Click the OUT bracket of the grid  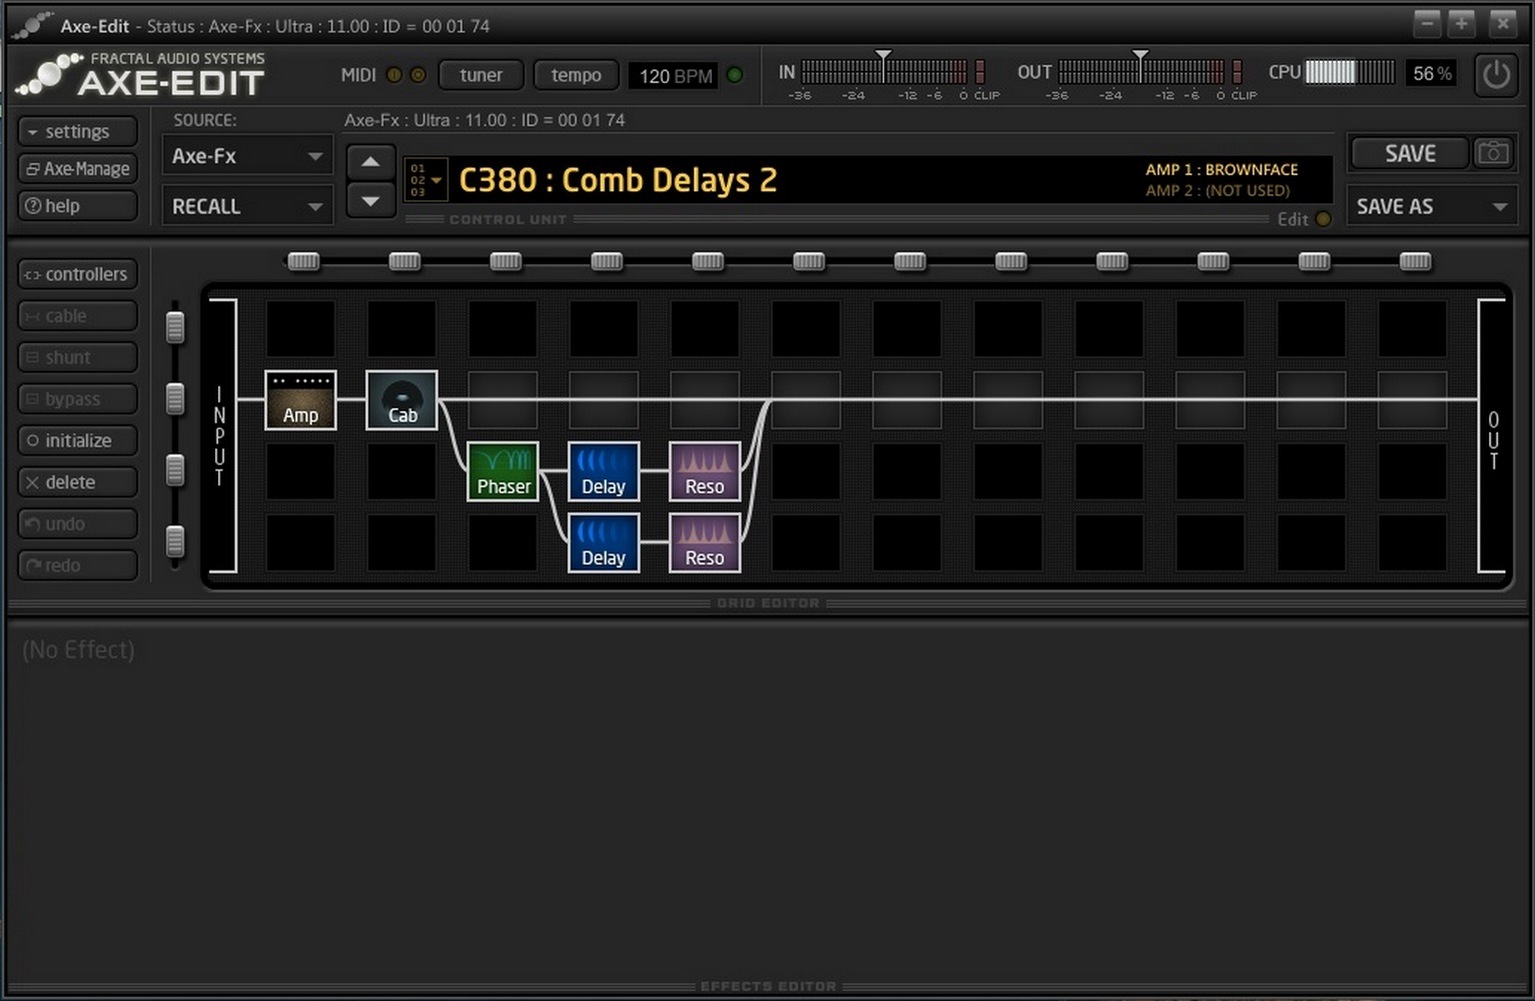(x=1493, y=436)
